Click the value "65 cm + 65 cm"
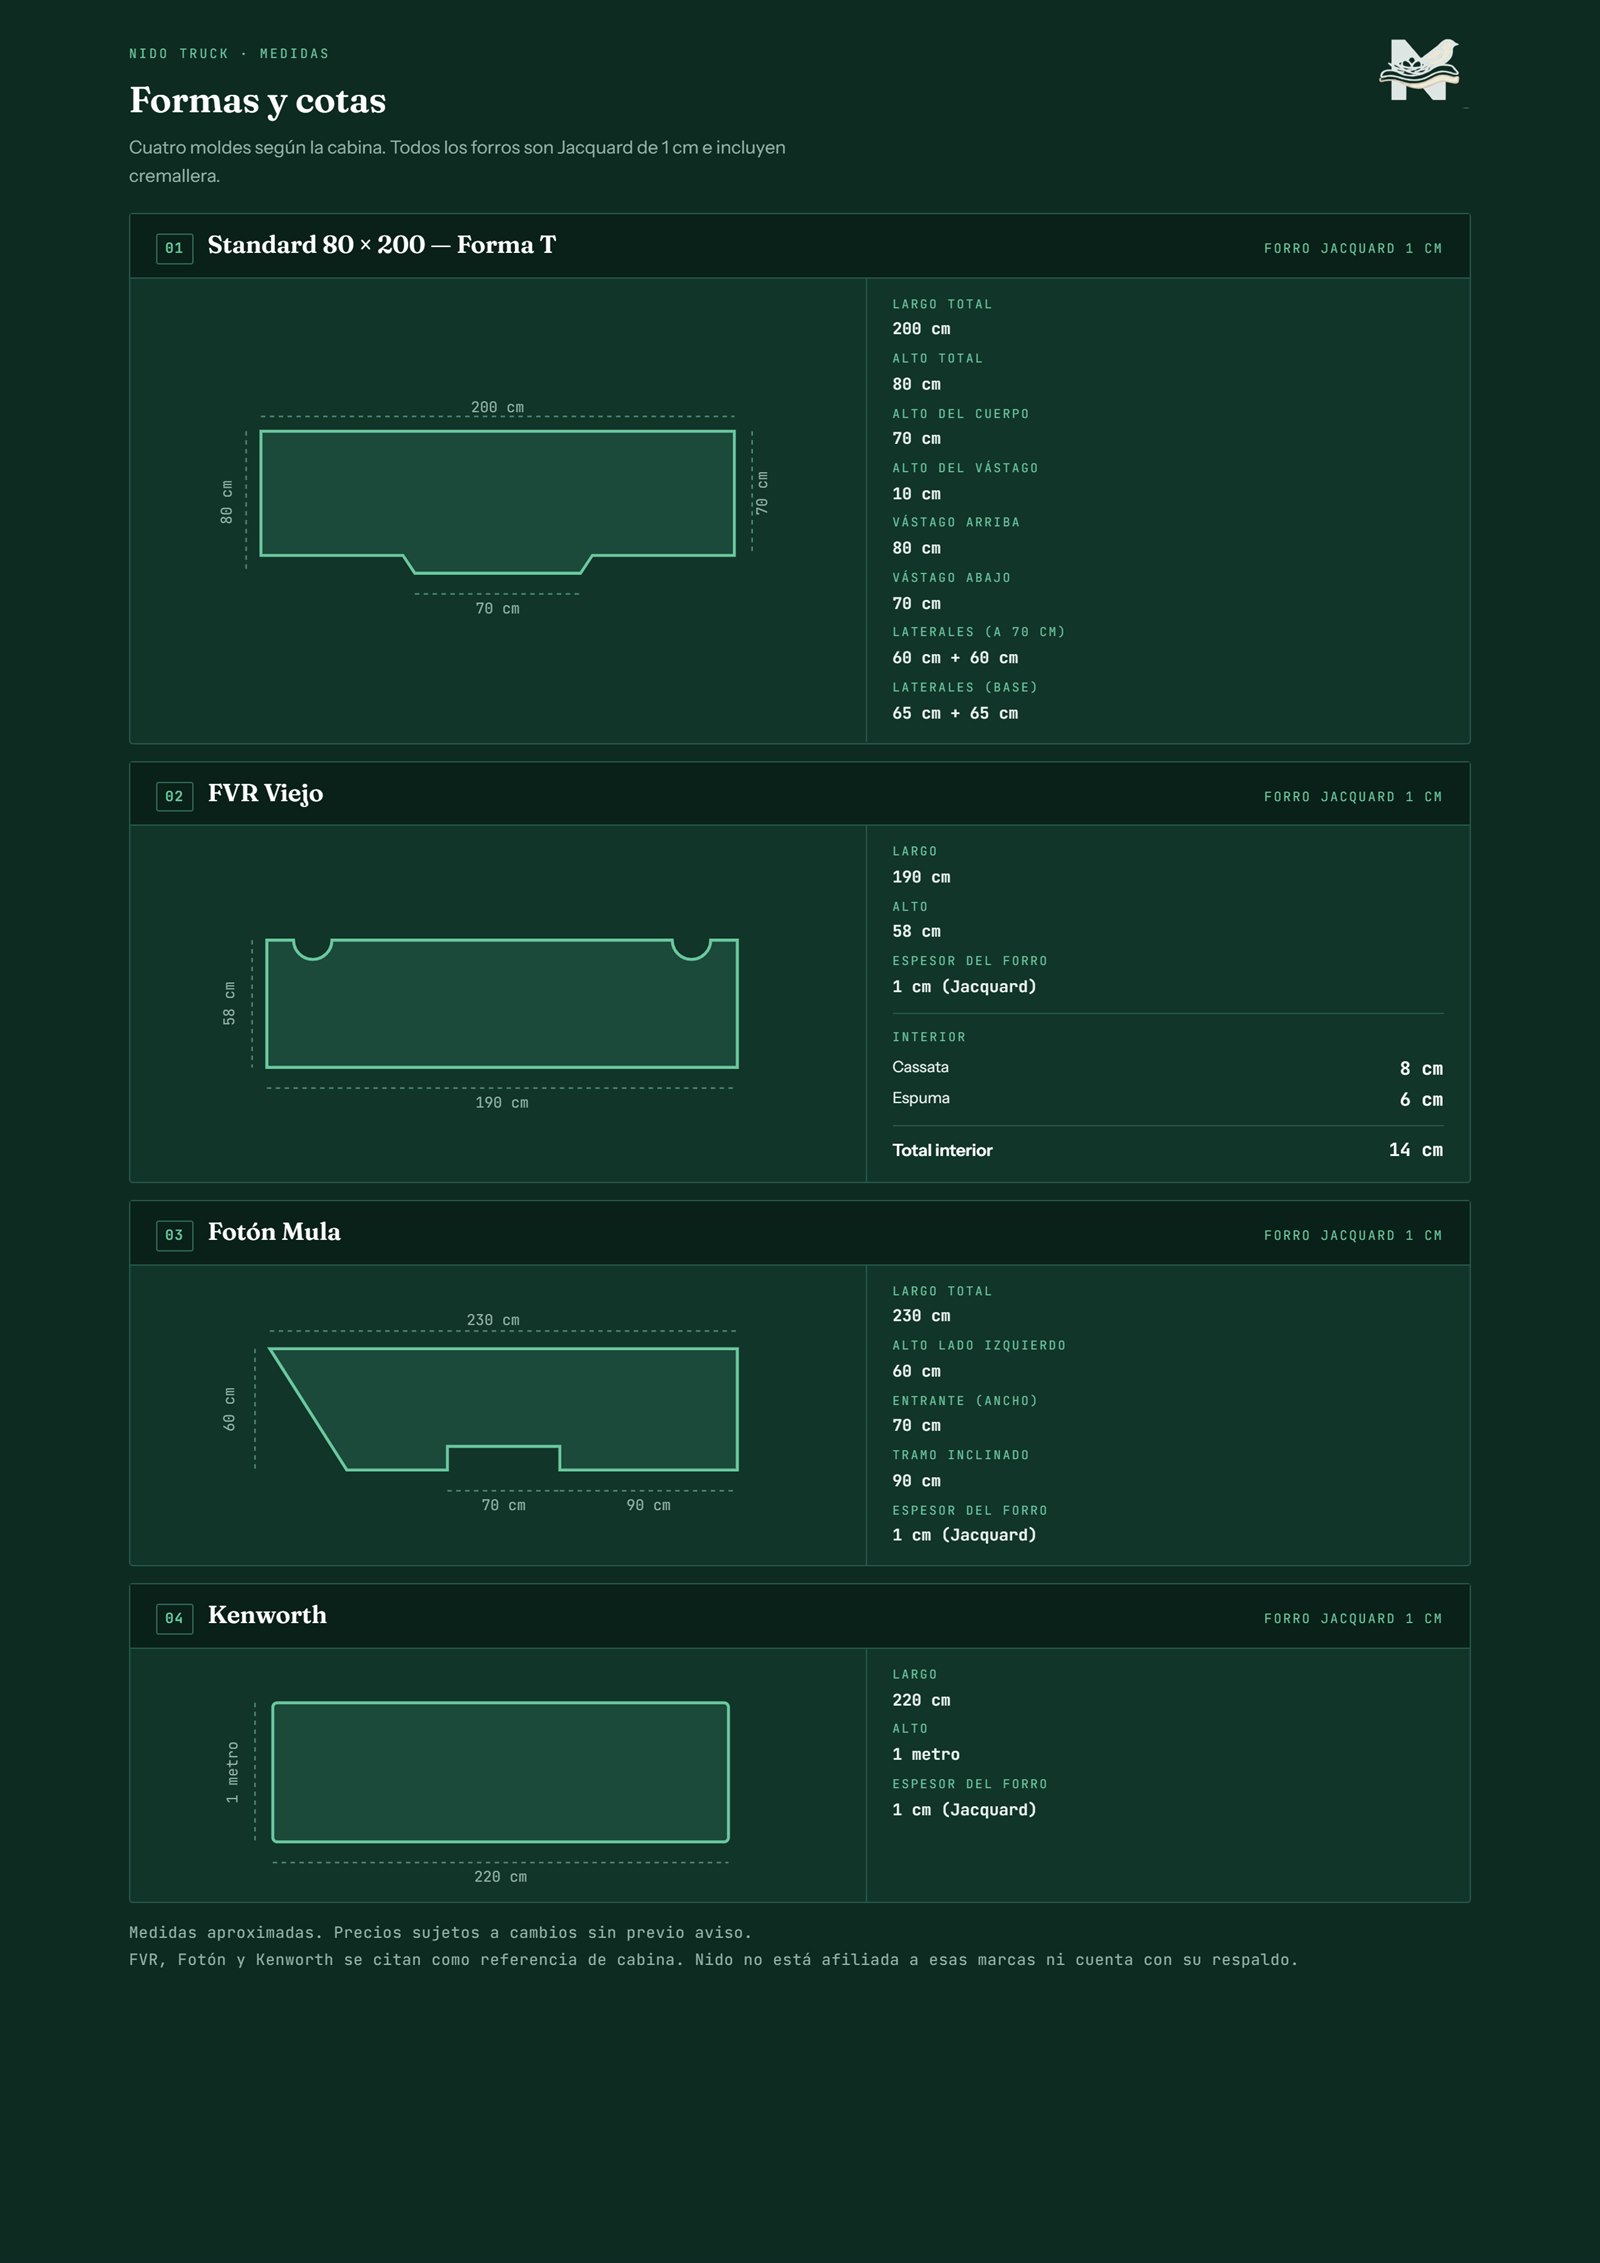Screen dimensions: 1600x2263 (x=955, y=714)
